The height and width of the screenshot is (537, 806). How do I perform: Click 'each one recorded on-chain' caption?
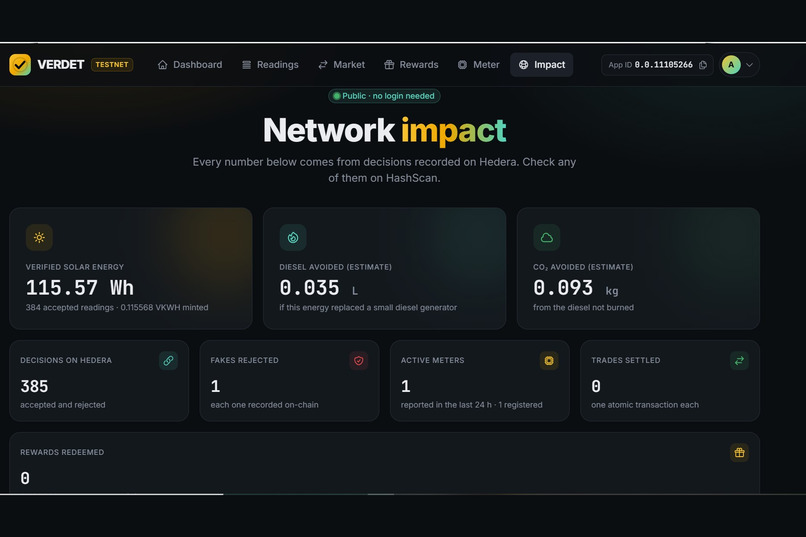click(264, 405)
